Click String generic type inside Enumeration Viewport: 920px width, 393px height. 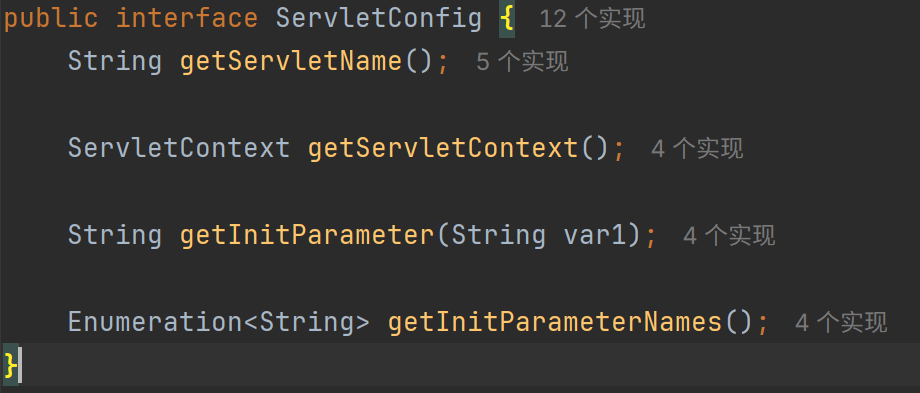(307, 321)
